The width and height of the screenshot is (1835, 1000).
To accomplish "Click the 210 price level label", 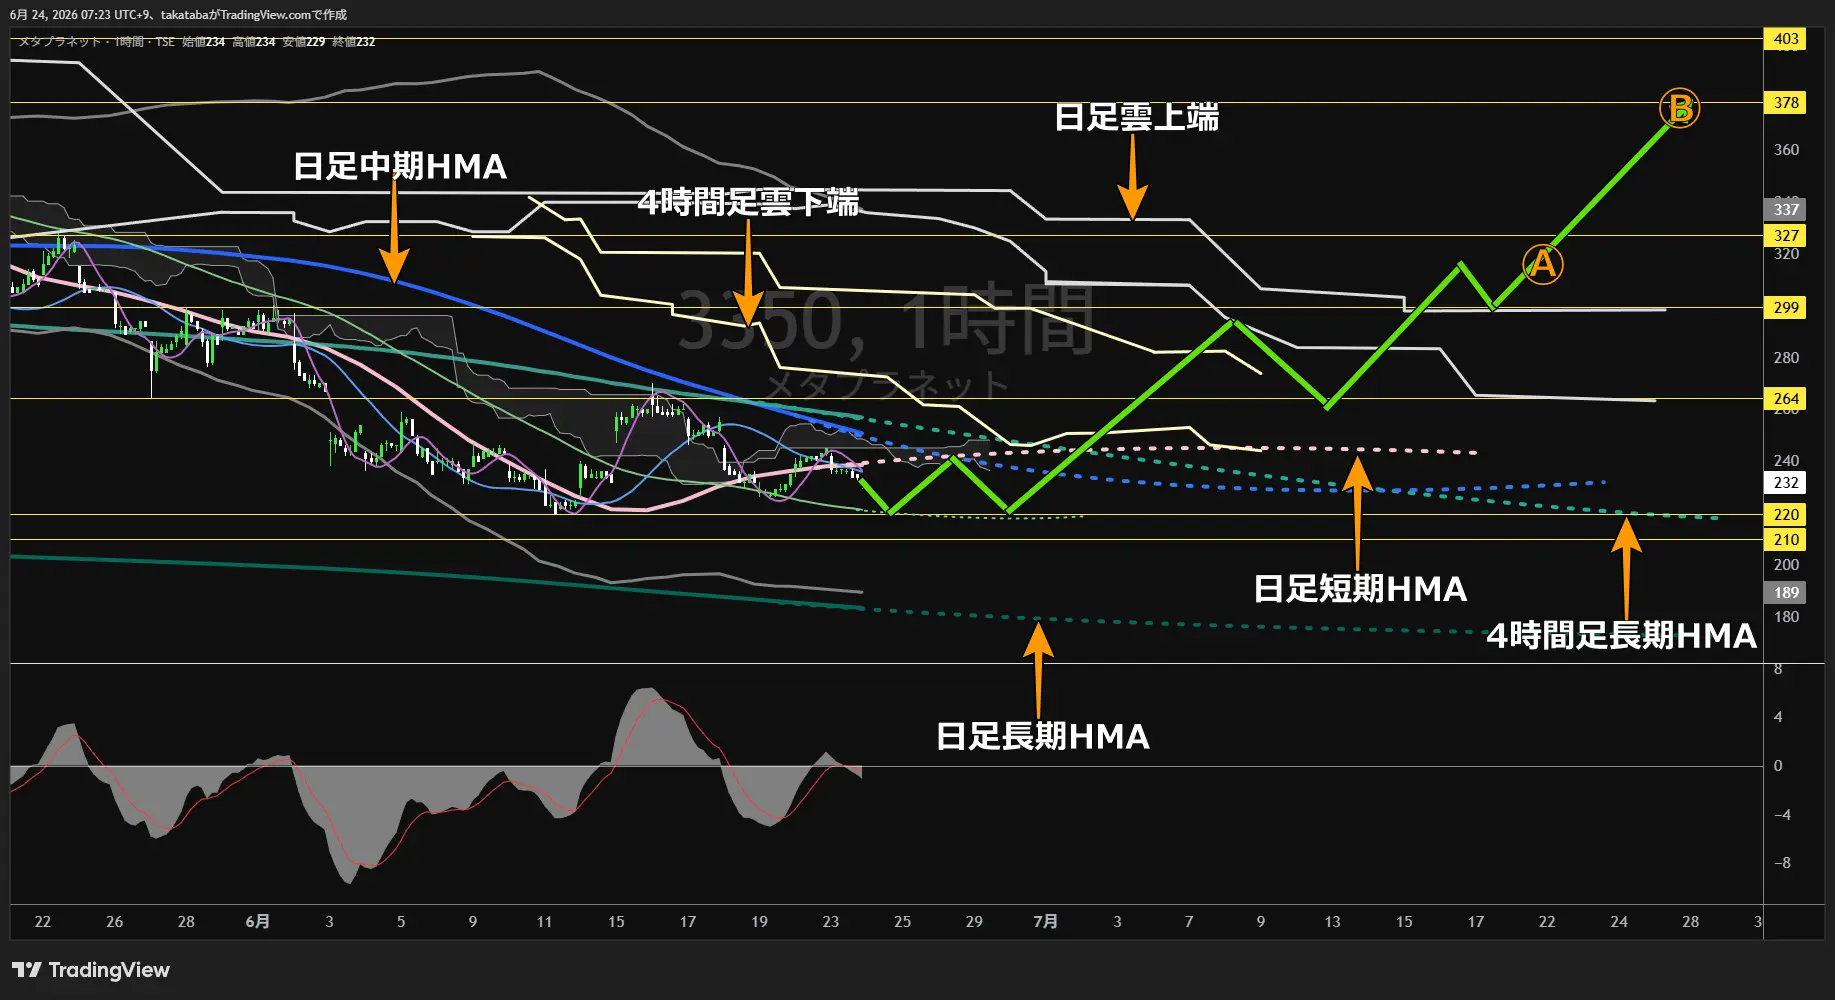I will point(1786,539).
